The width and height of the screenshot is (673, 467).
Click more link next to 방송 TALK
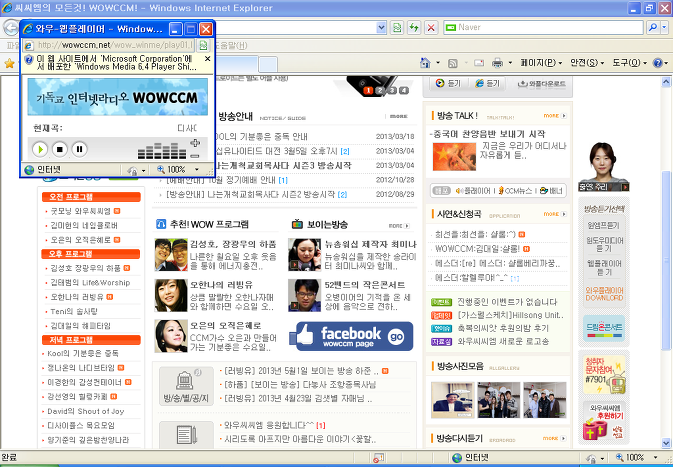point(555,116)
